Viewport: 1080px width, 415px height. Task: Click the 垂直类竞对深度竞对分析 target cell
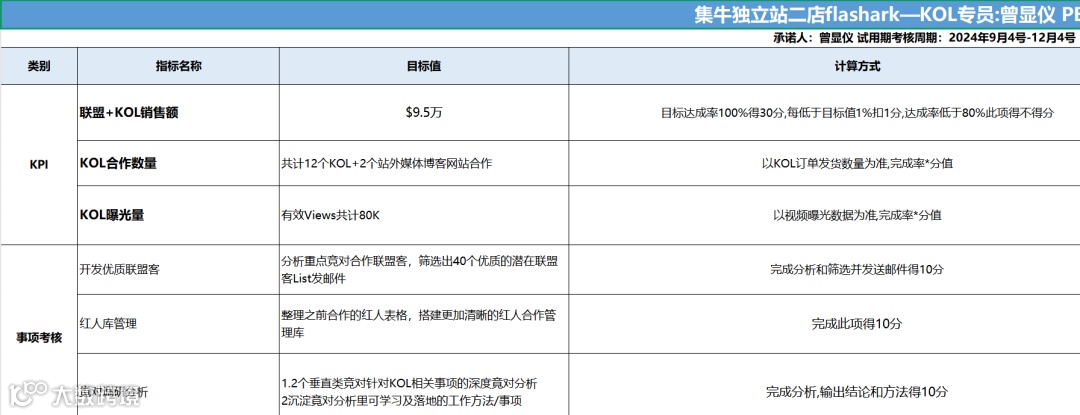424,384
